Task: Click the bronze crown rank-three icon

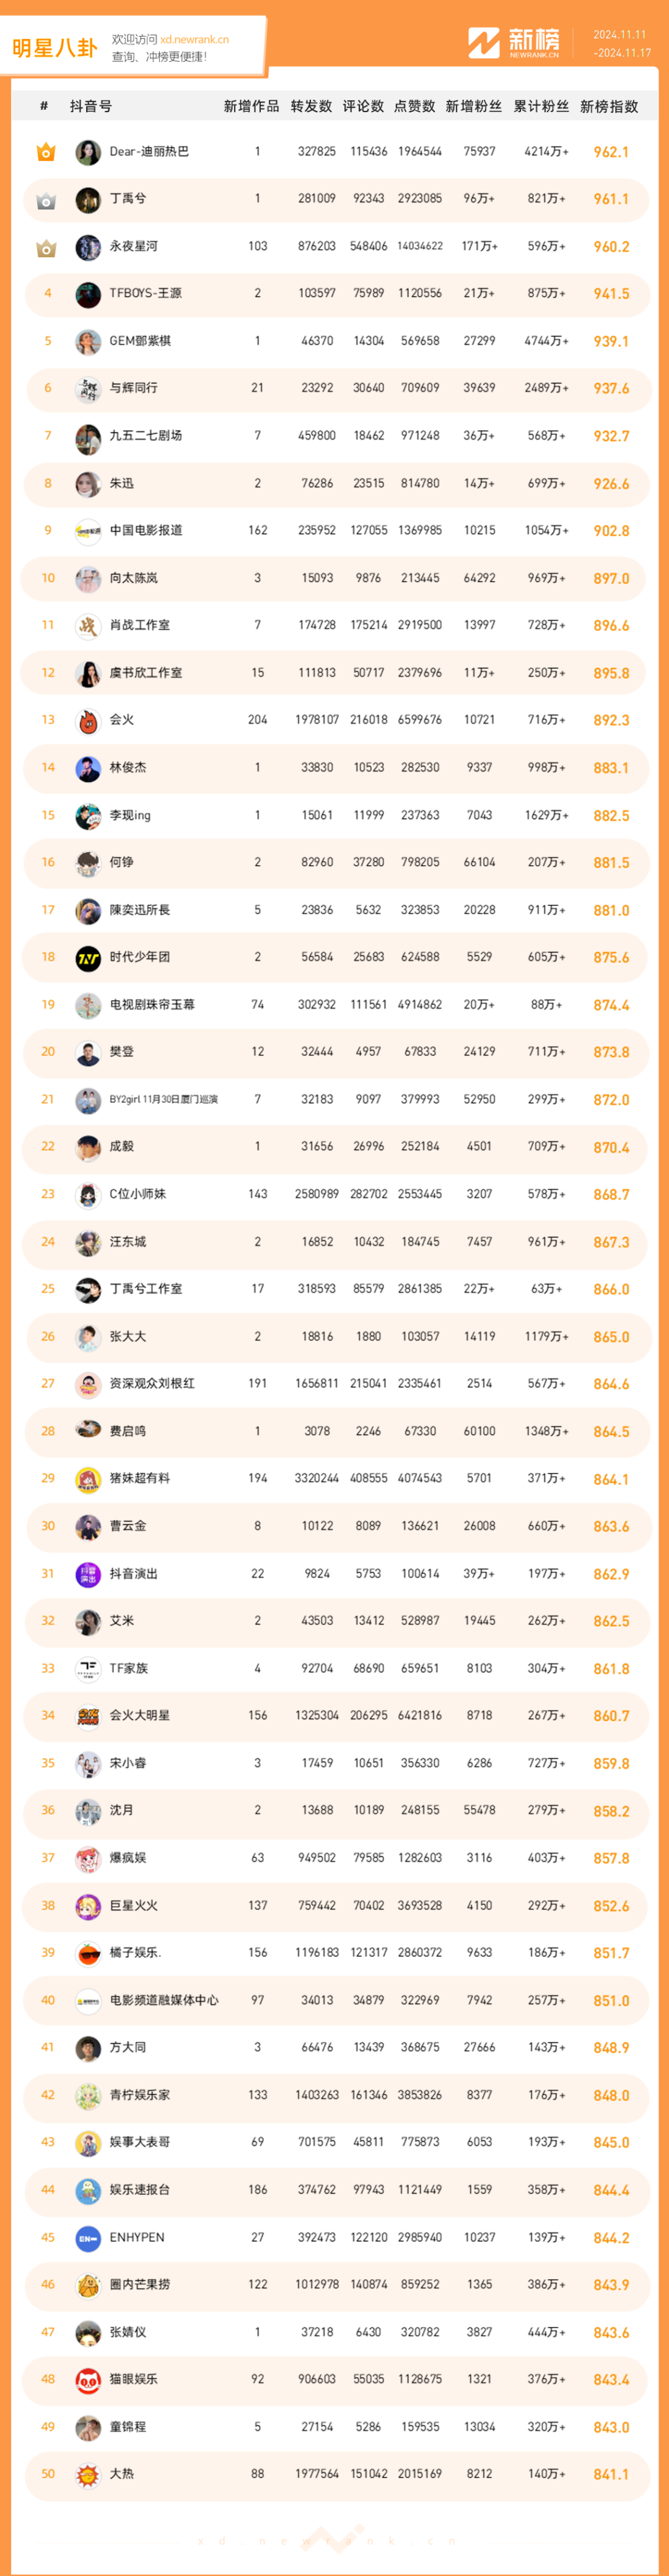Action: tap(46, 247)
